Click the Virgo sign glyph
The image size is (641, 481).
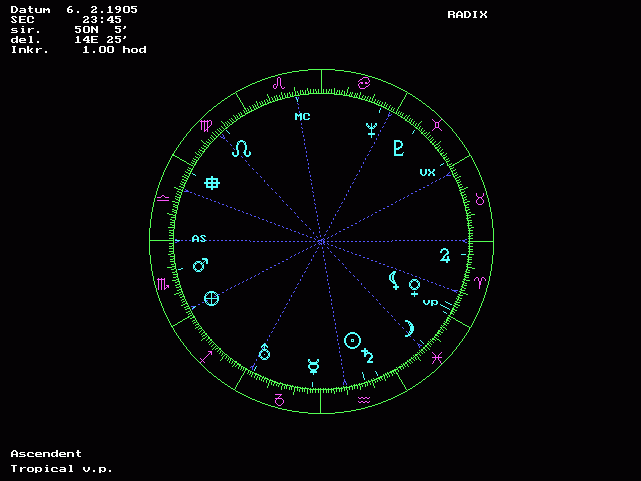point(206,125)
